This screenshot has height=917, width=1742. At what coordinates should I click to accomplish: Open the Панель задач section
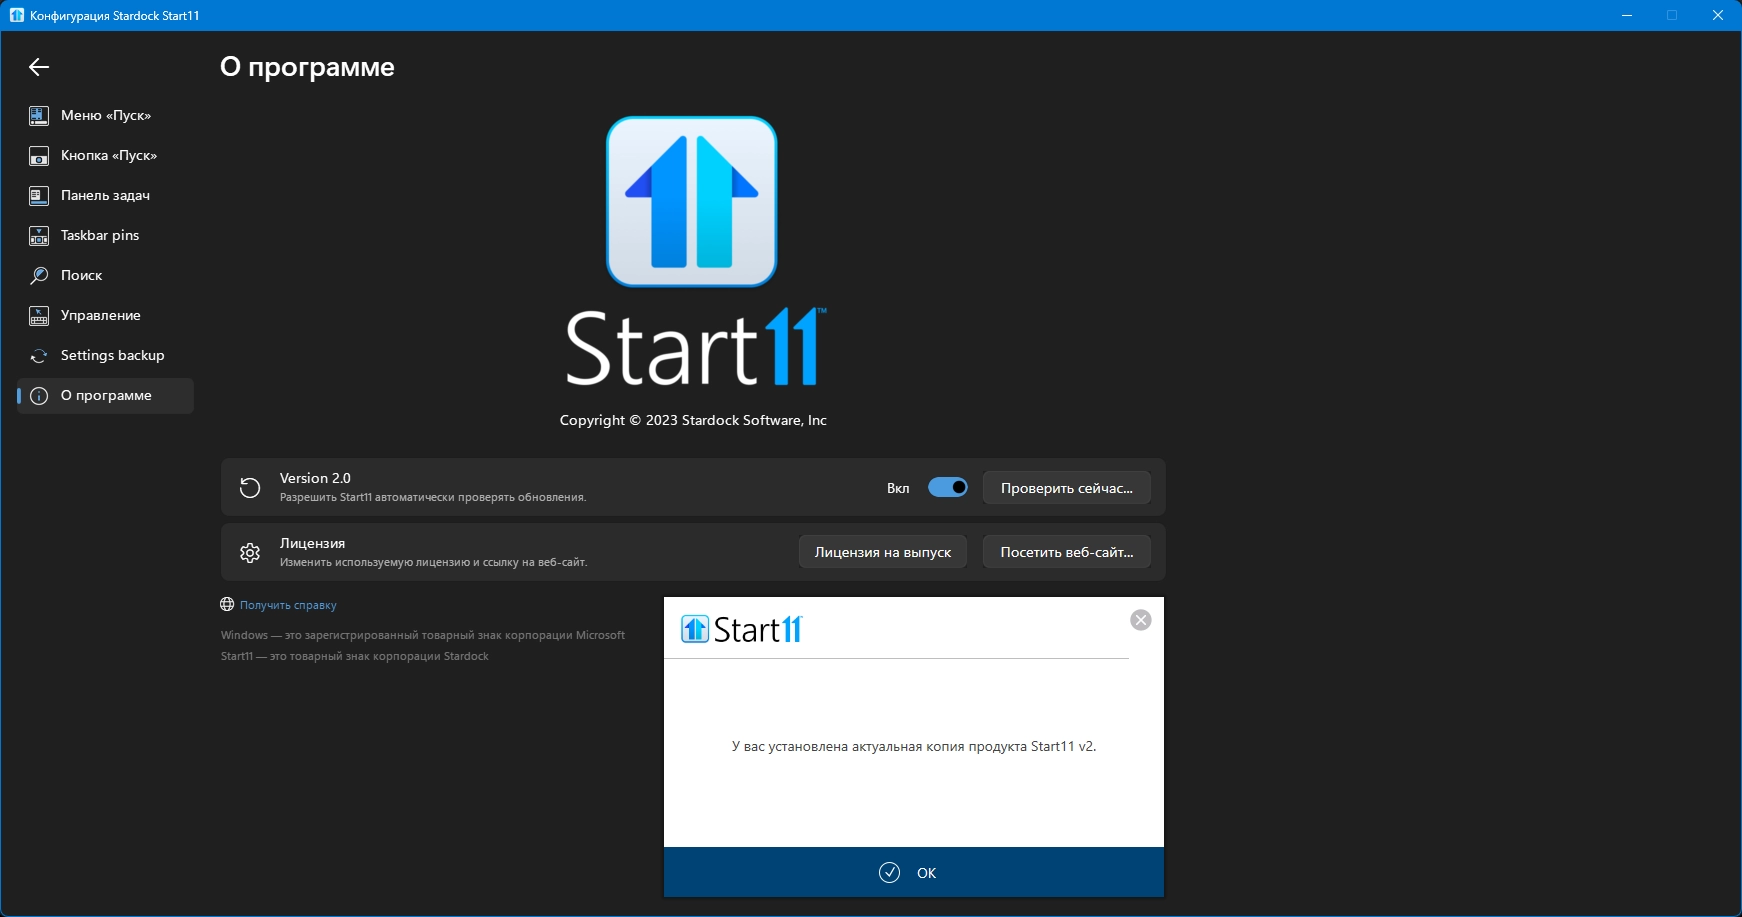click(106, 196)
